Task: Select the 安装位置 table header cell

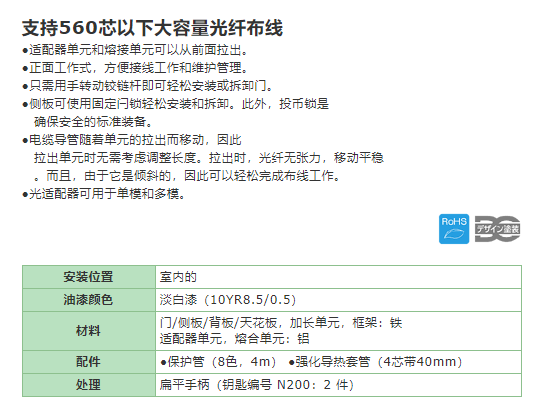Action: [x=89, y=277]
